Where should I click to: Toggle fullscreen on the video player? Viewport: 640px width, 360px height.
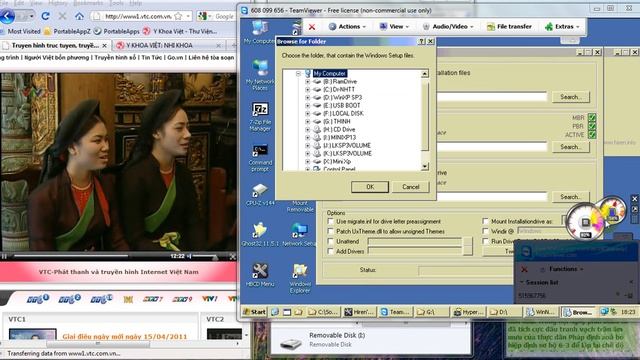pos(232,256)
